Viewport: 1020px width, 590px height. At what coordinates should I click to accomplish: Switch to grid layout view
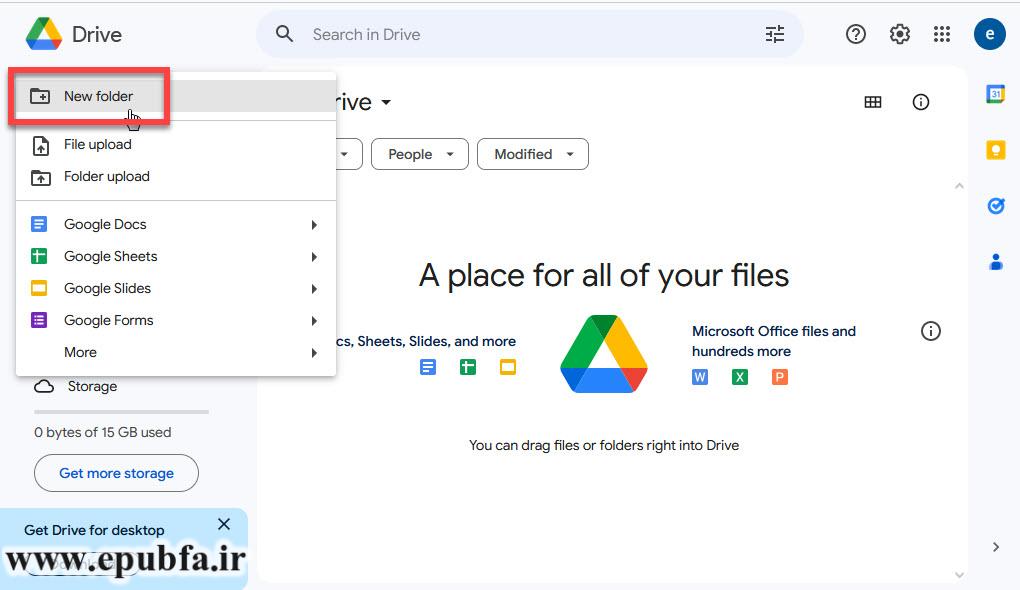click(x=873, y=102)
